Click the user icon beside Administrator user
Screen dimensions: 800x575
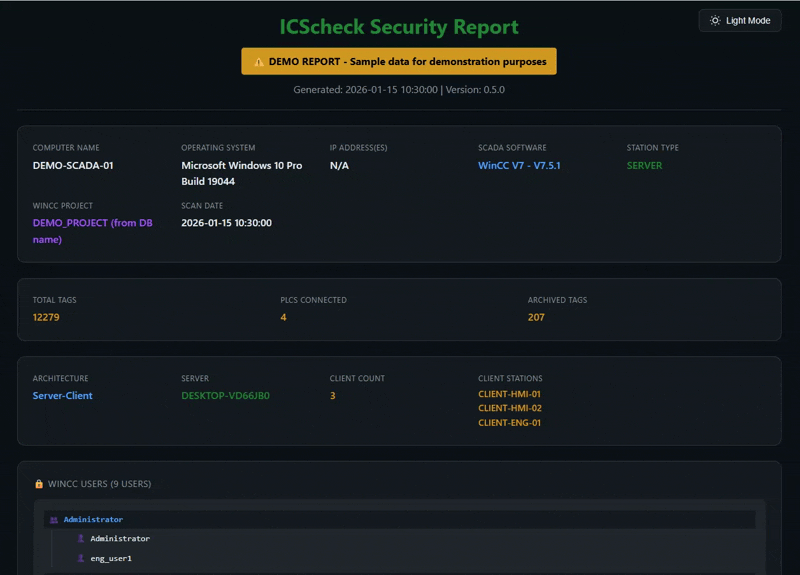coord(81,538)
